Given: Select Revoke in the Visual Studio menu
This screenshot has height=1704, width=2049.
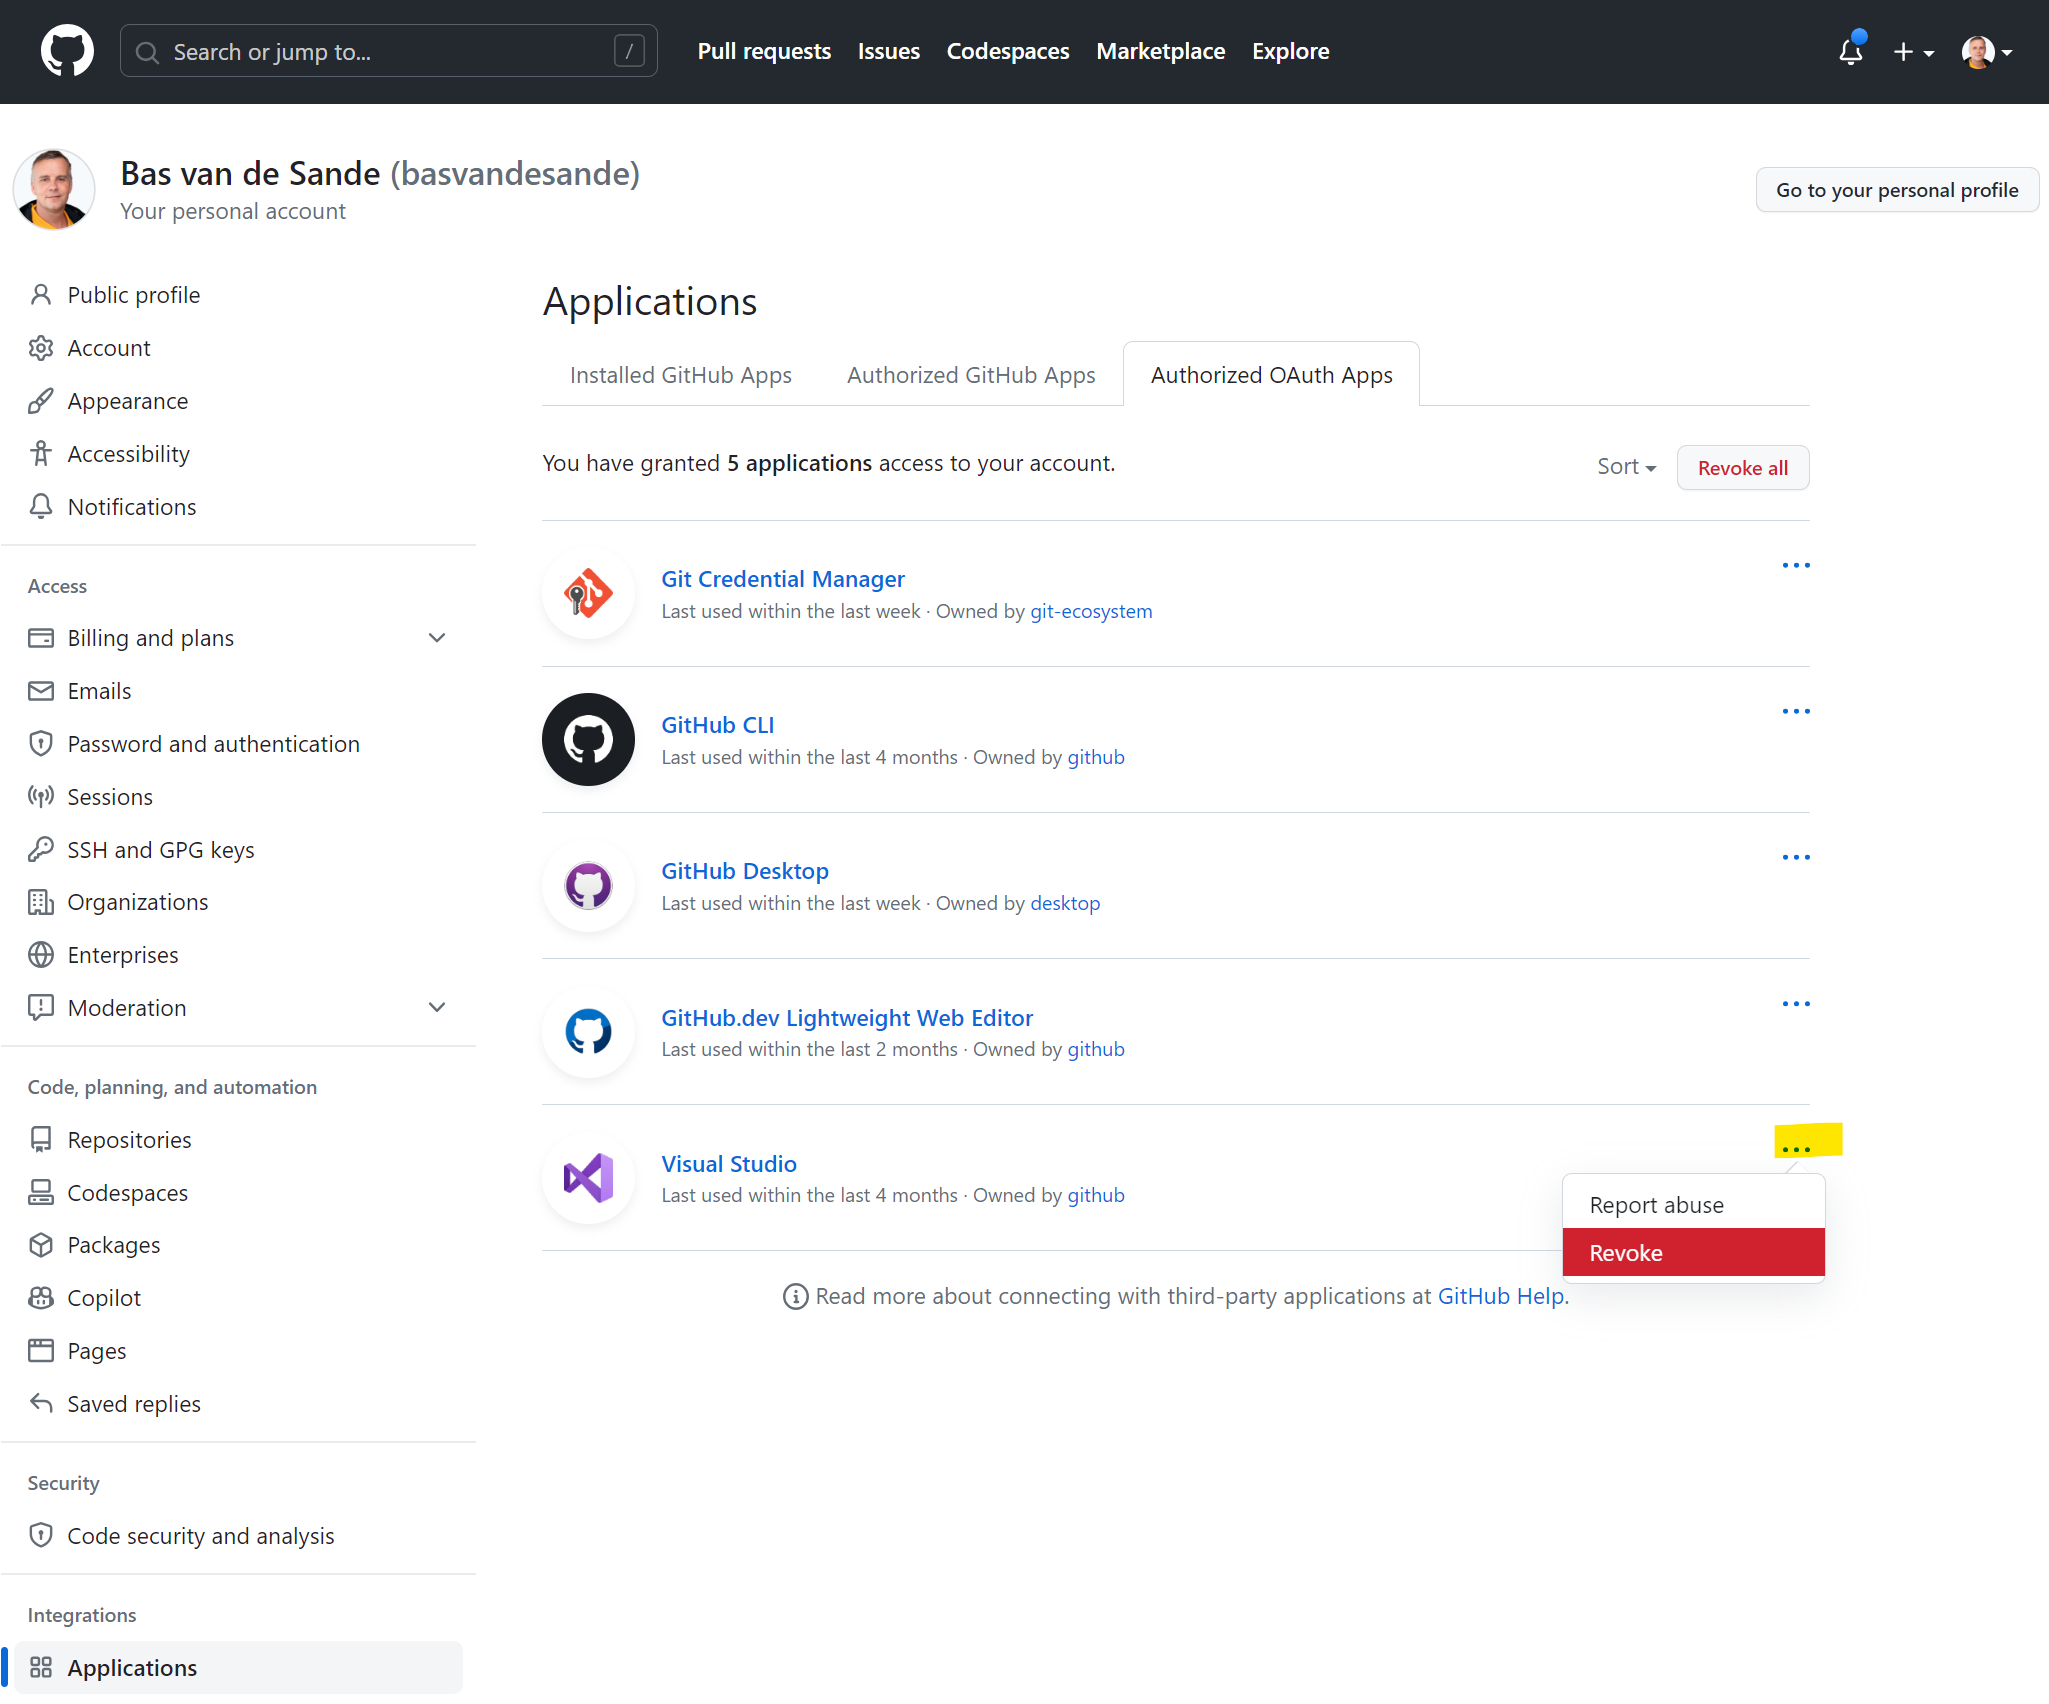Looking at the screenshot, I should (x=1693, y=1253).
